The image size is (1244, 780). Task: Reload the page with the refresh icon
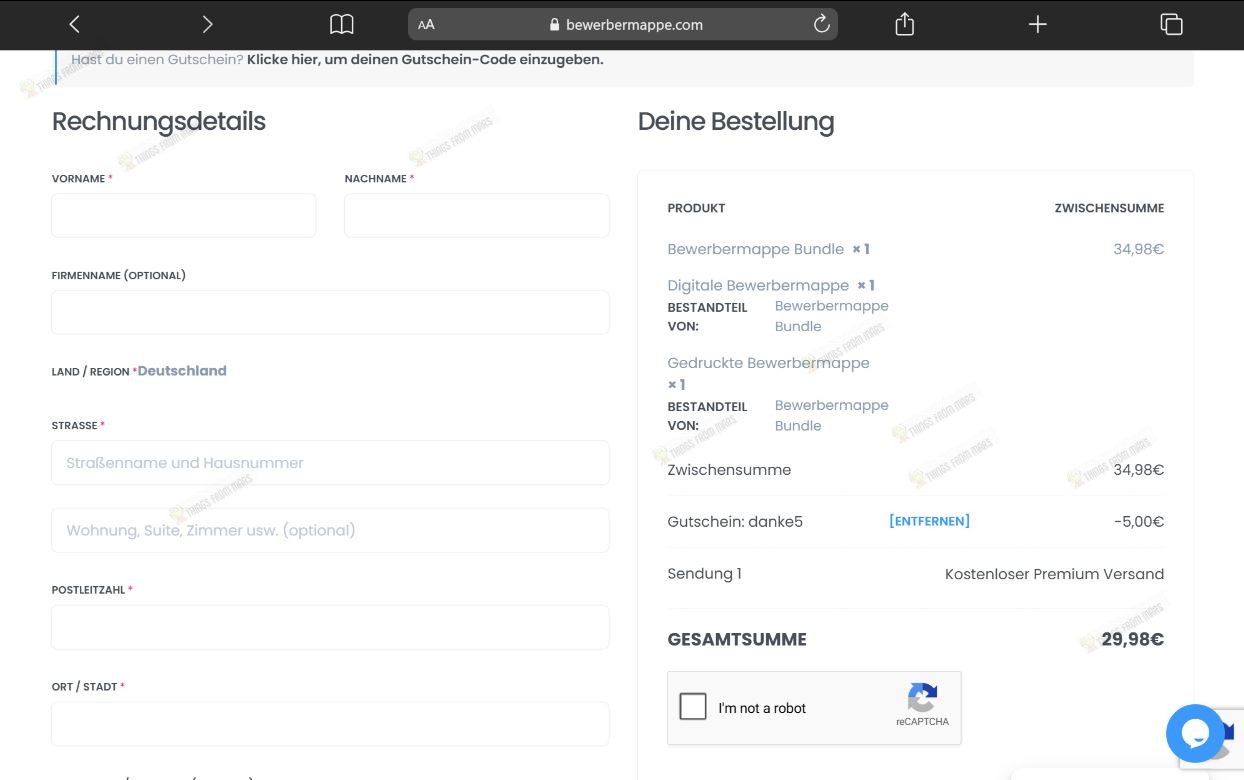821,24
